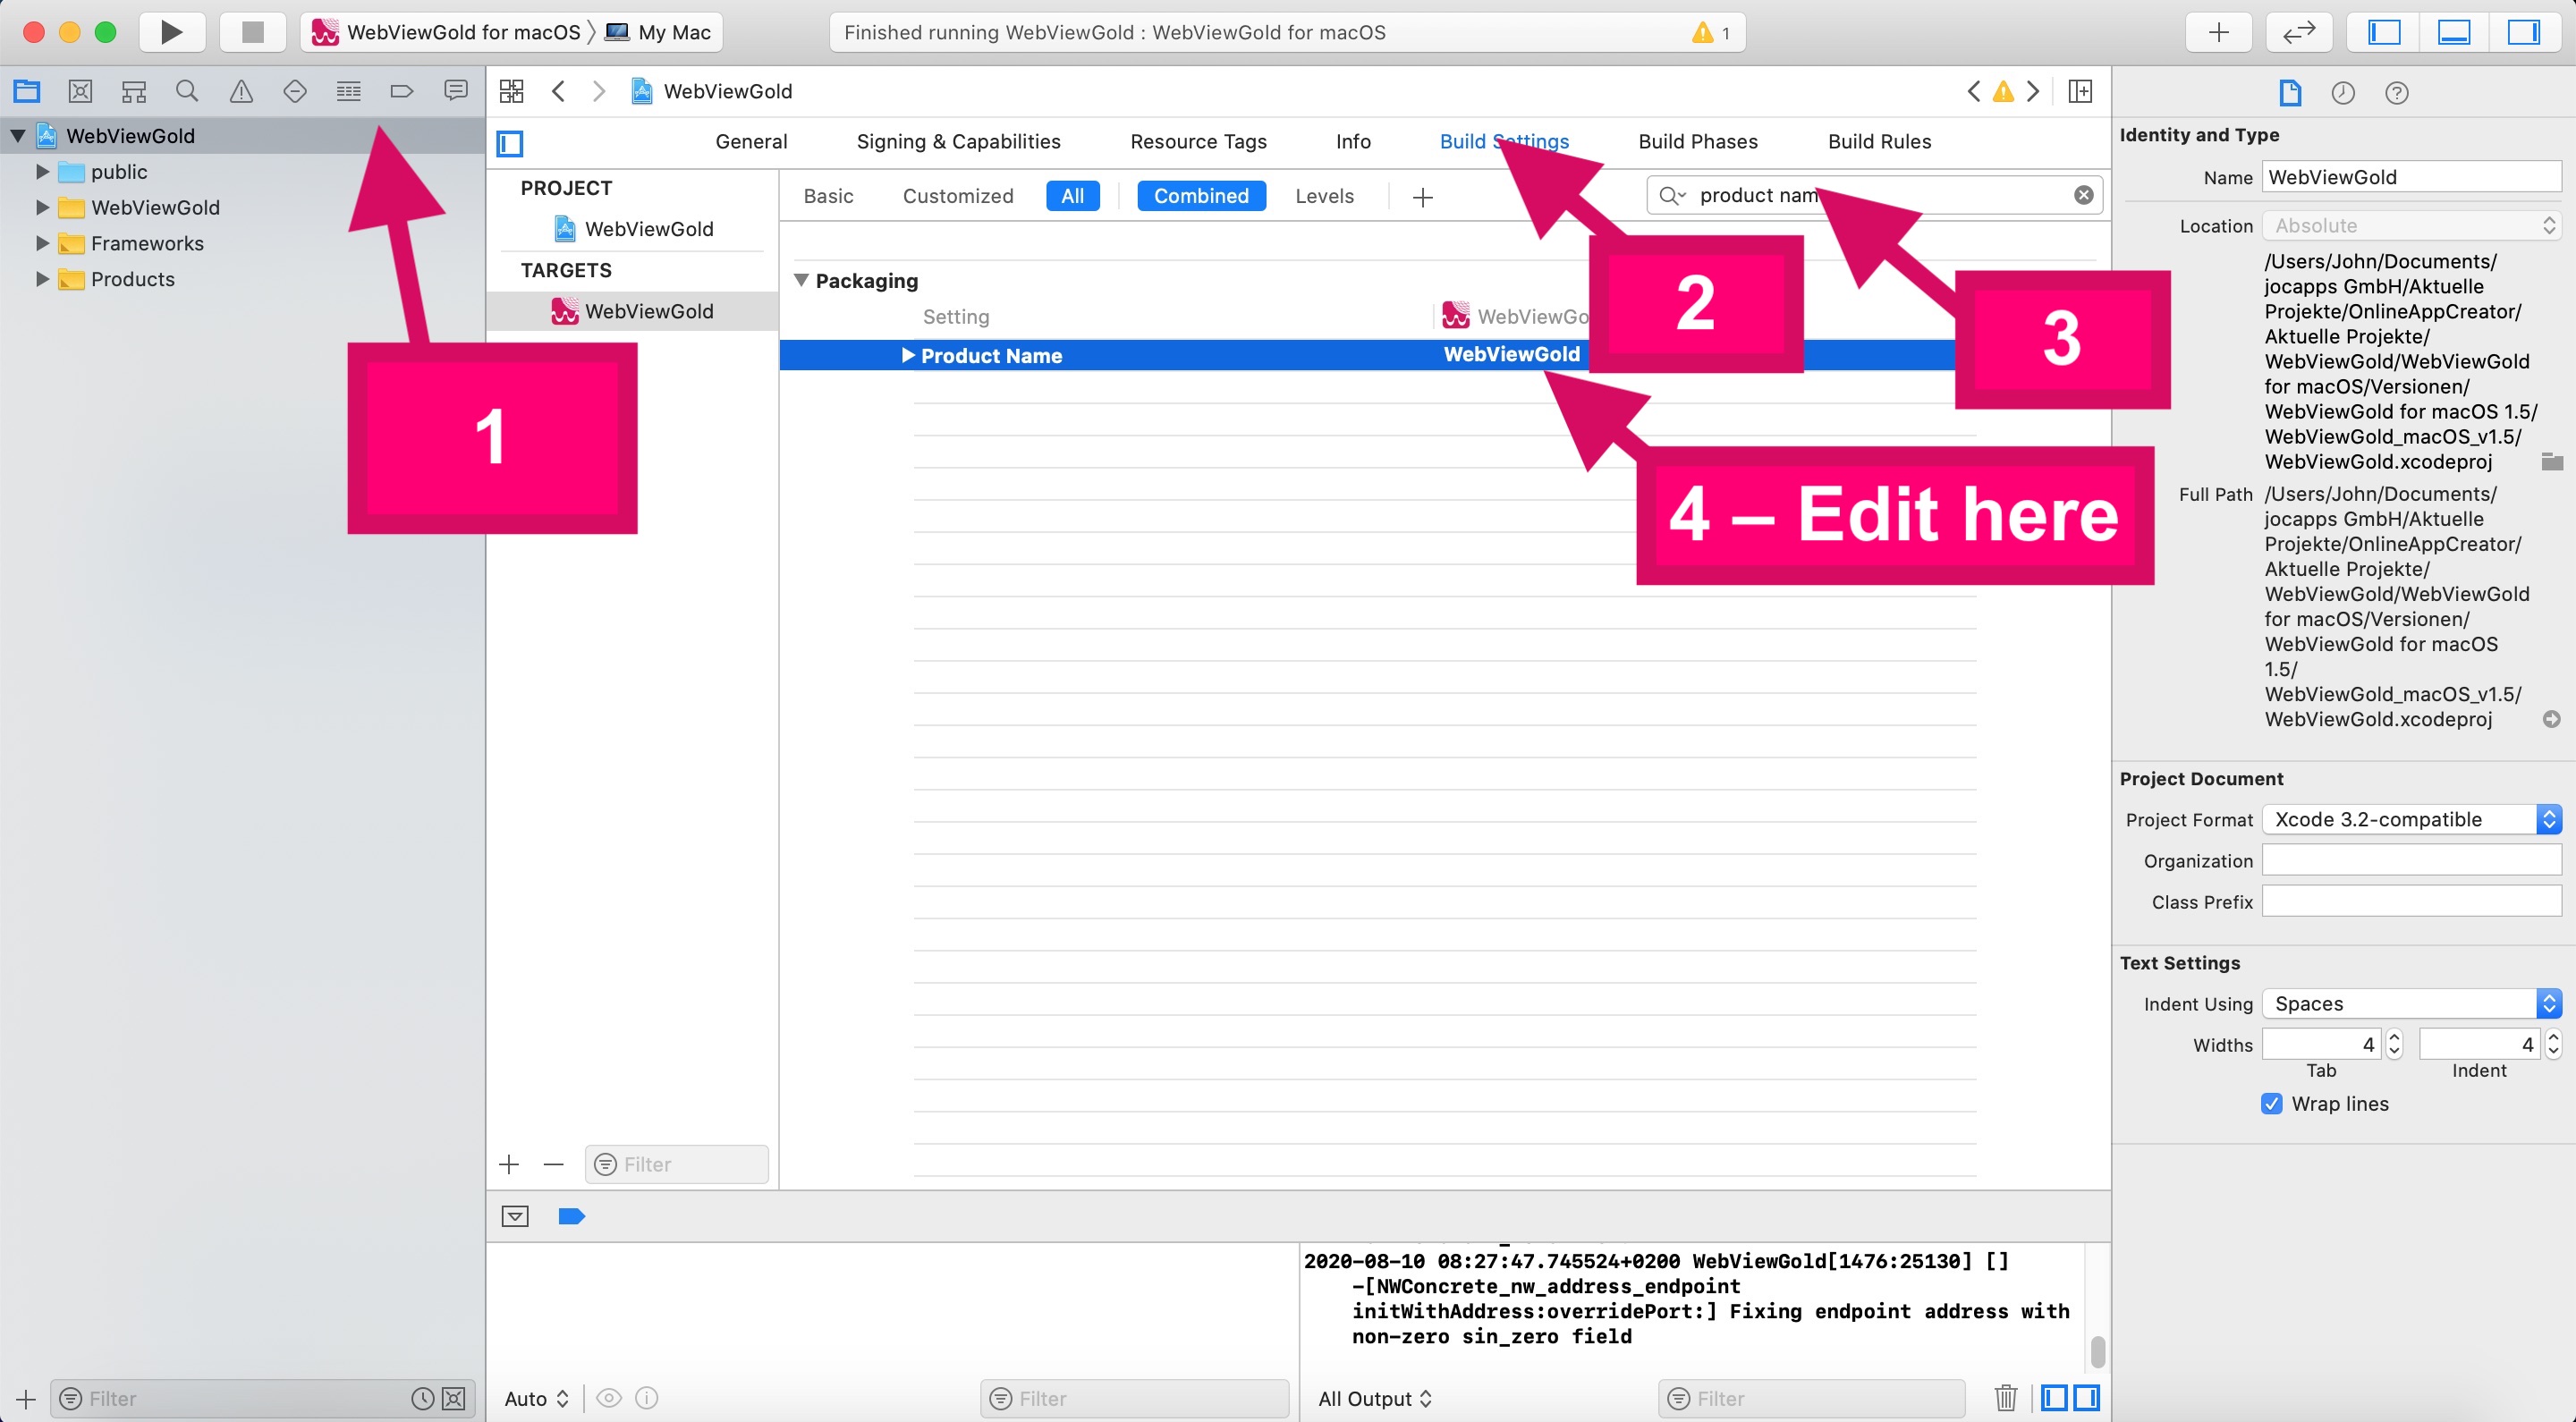Show Customized build settings
2576x1422 pixels.
(x=958, y=196)
